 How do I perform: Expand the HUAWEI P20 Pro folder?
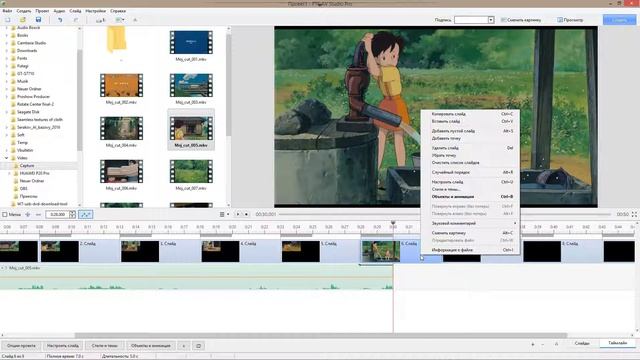click(9, 173)
